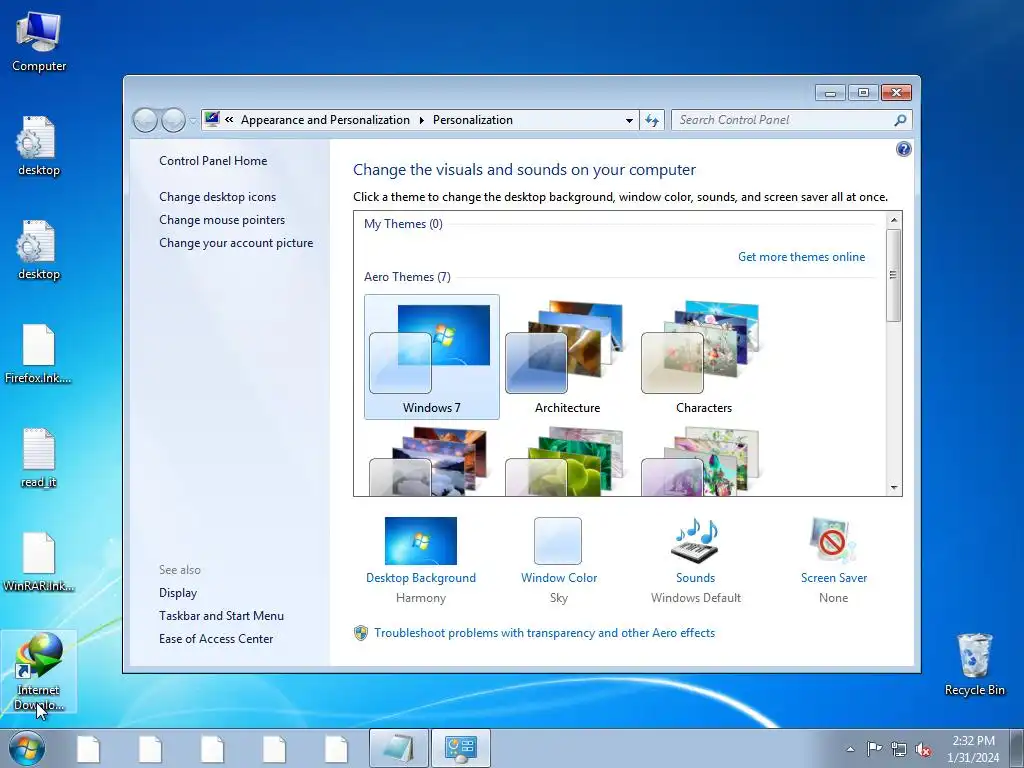Open the Control Panel taskbar button
This screenshot has height=768, width=1024.
pos(461,748)
